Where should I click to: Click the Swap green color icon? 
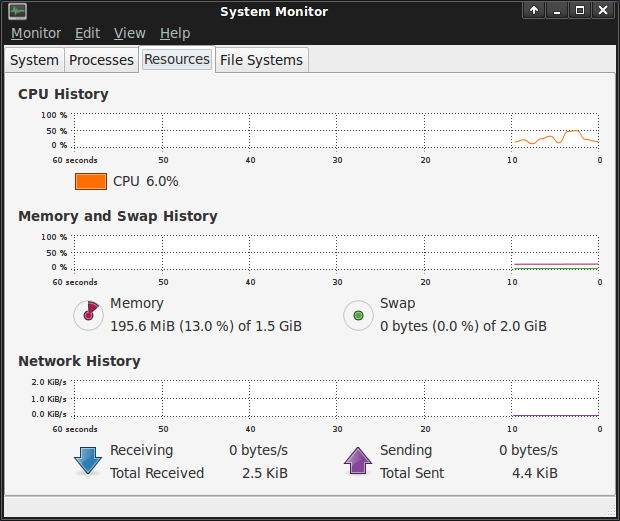pyautogui.click(x=358, y=316)
